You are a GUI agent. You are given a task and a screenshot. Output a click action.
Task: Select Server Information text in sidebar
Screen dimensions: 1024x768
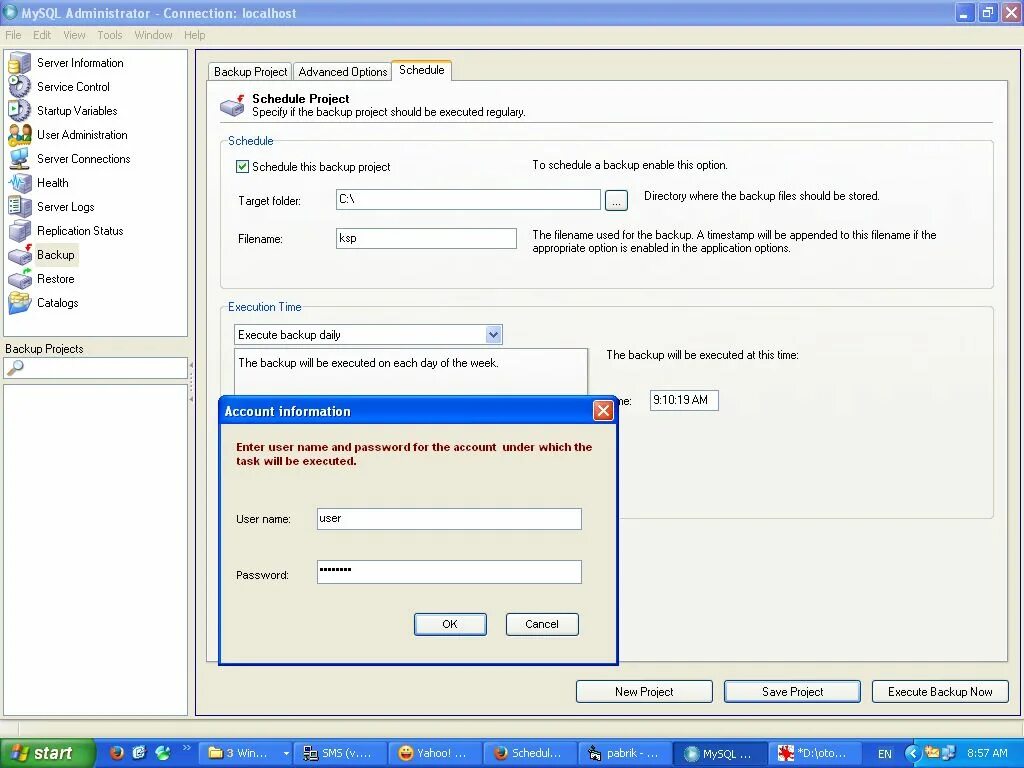80,63
